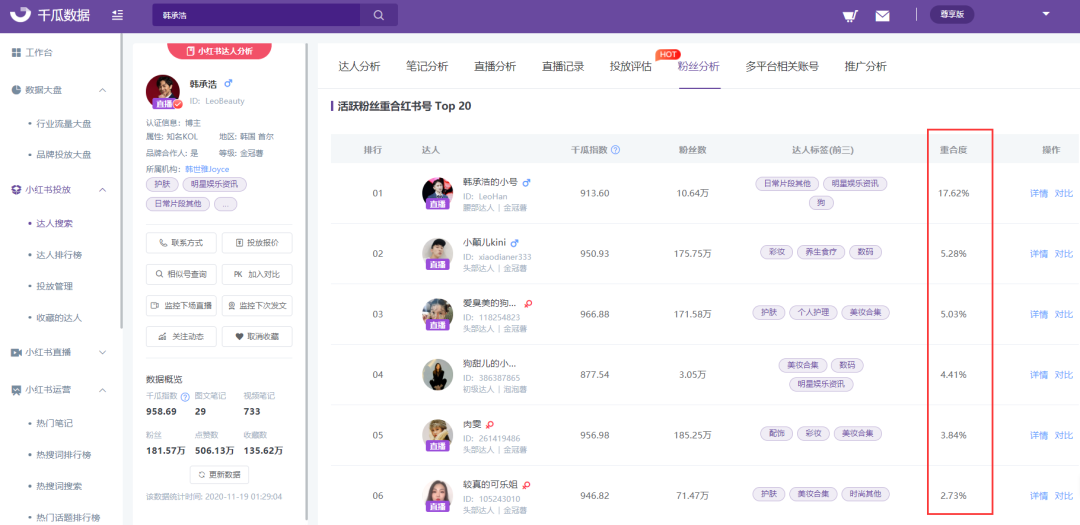The image size is (1080, 525).
Task: Click the 小红书直播 camera icon
Action: [x=16, y=352]
